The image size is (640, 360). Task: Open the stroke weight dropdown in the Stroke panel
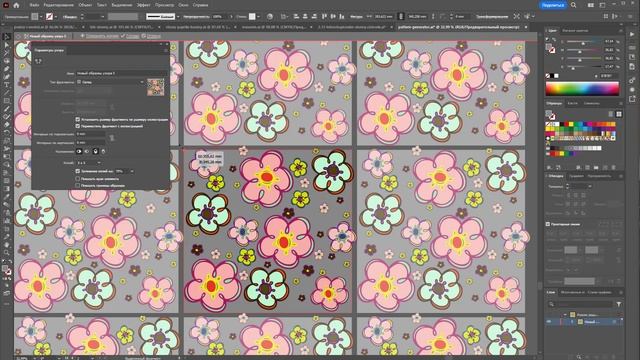590,186
